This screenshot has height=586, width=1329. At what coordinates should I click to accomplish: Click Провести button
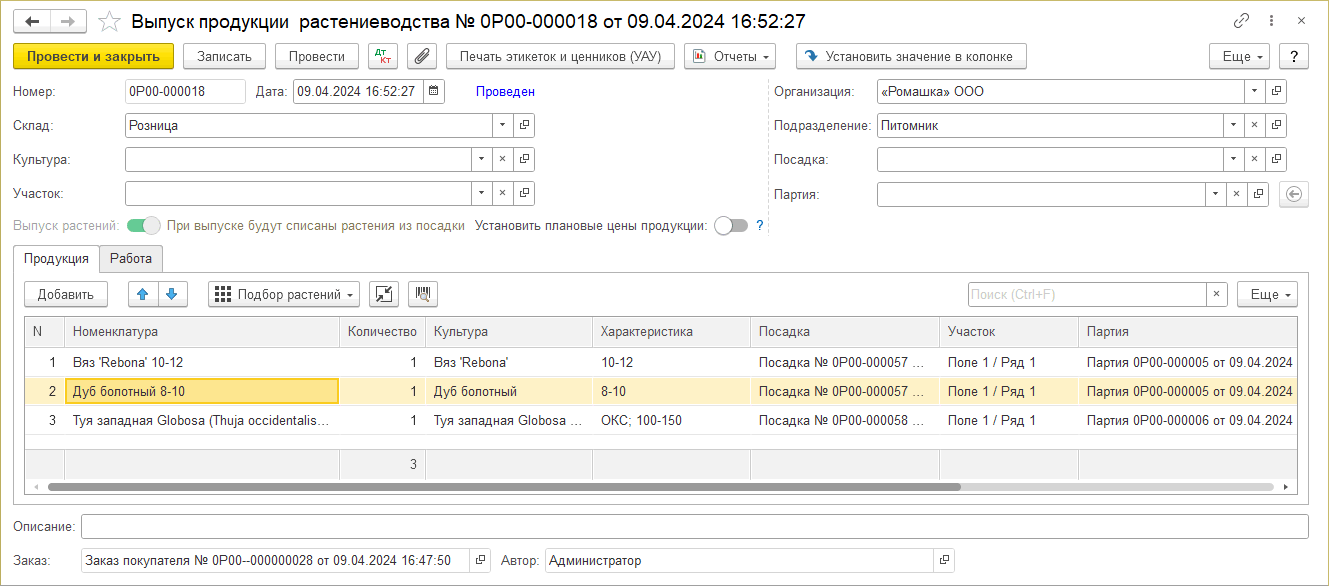point(317,56)
